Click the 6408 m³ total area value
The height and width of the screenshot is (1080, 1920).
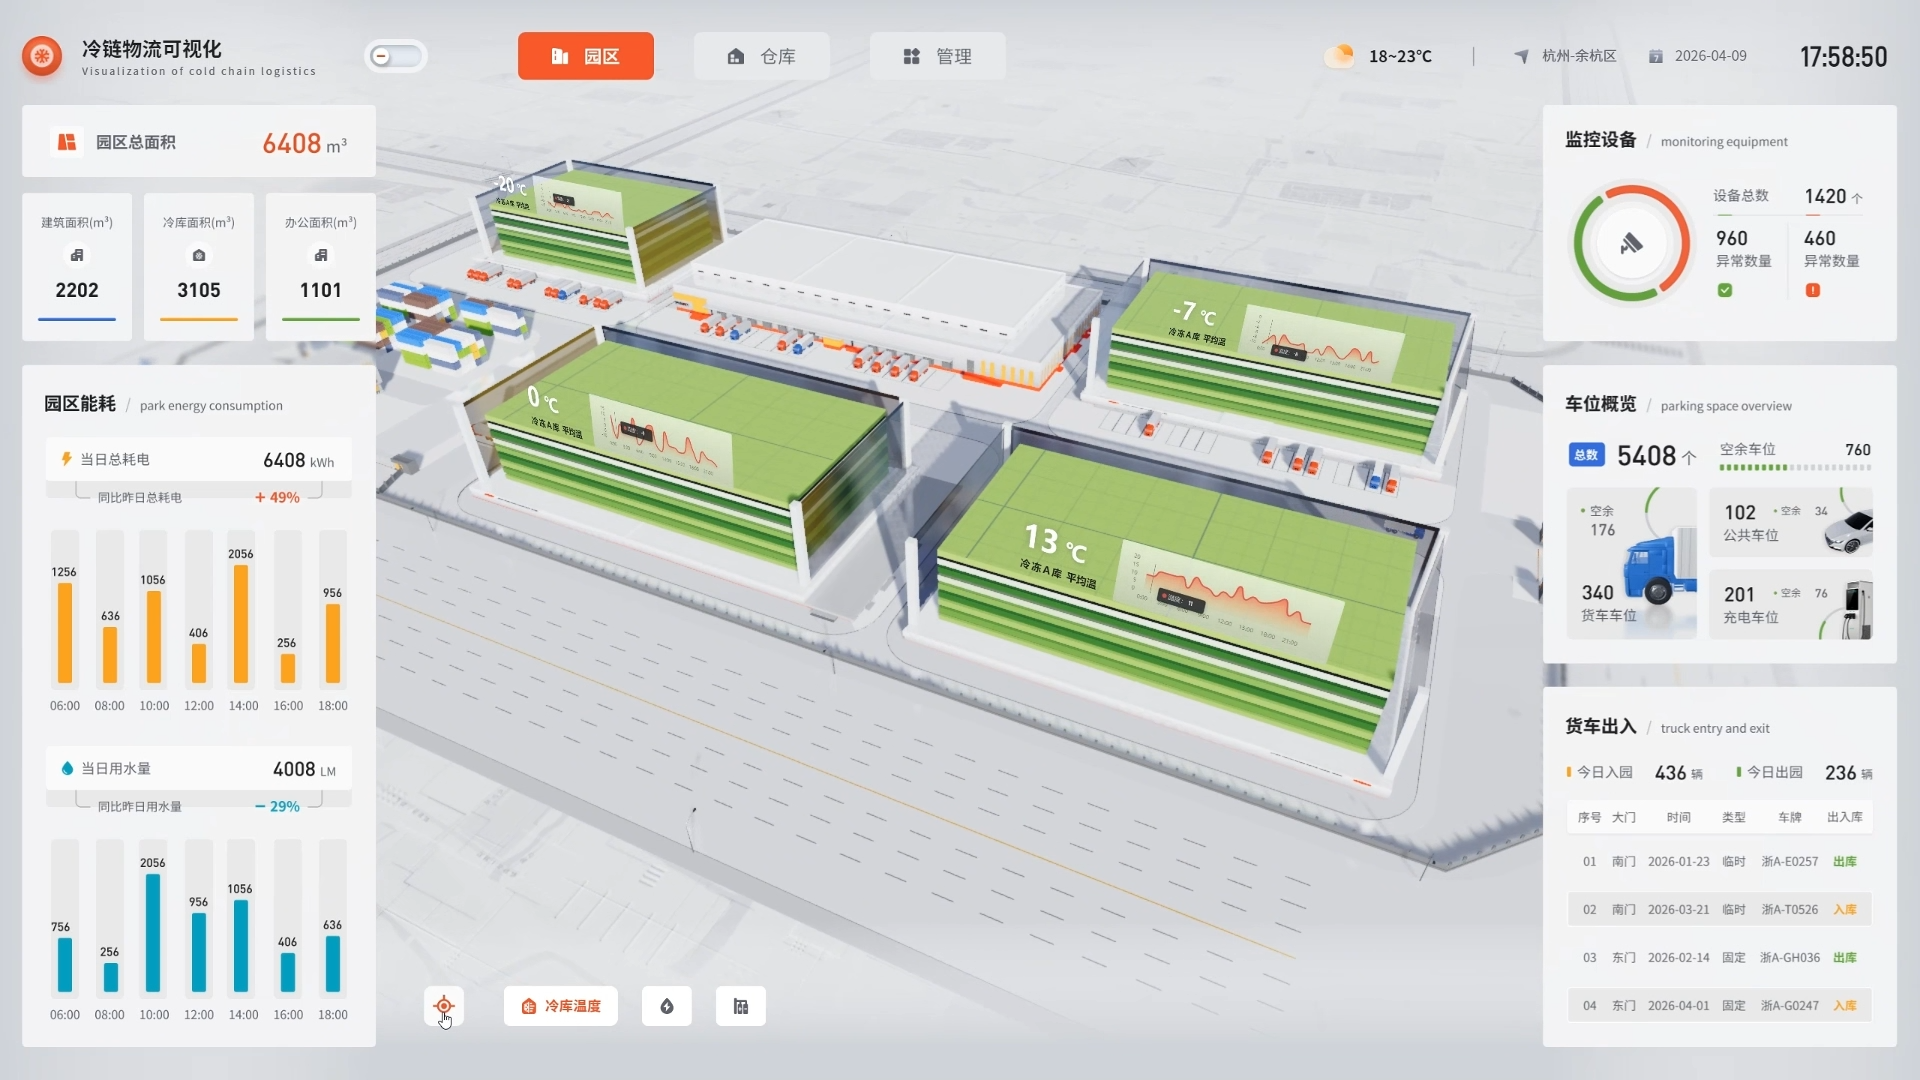click(x=304, y=143)
